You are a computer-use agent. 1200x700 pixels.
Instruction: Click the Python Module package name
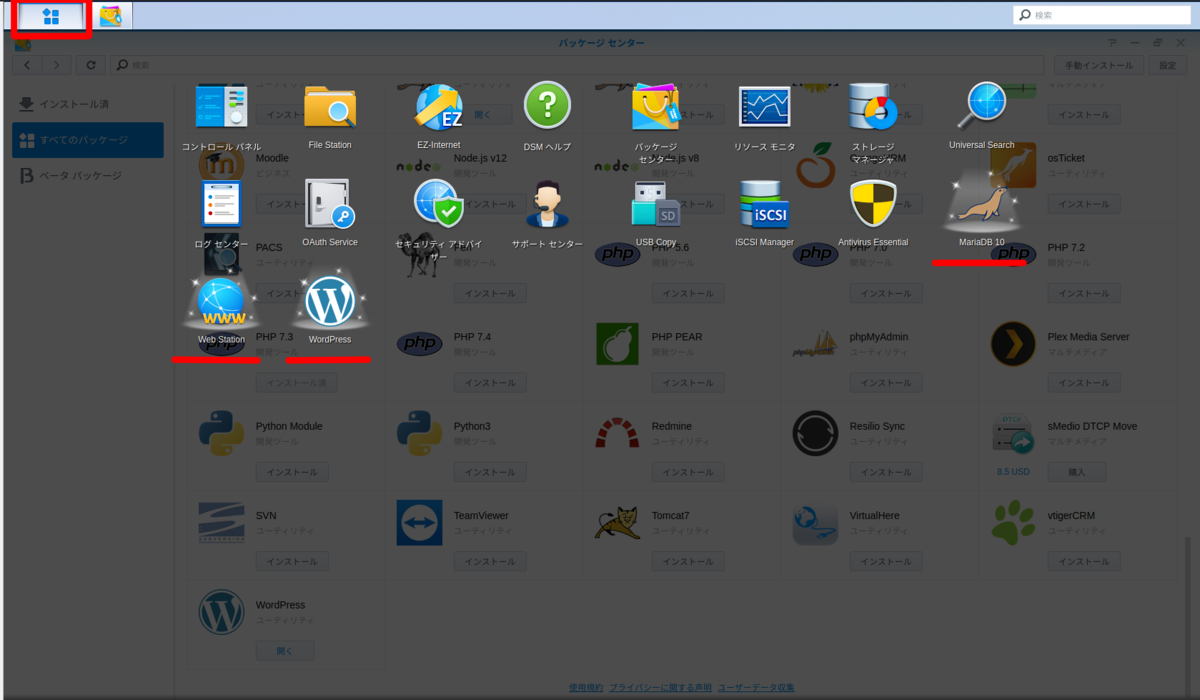click(x=289, y=427)
